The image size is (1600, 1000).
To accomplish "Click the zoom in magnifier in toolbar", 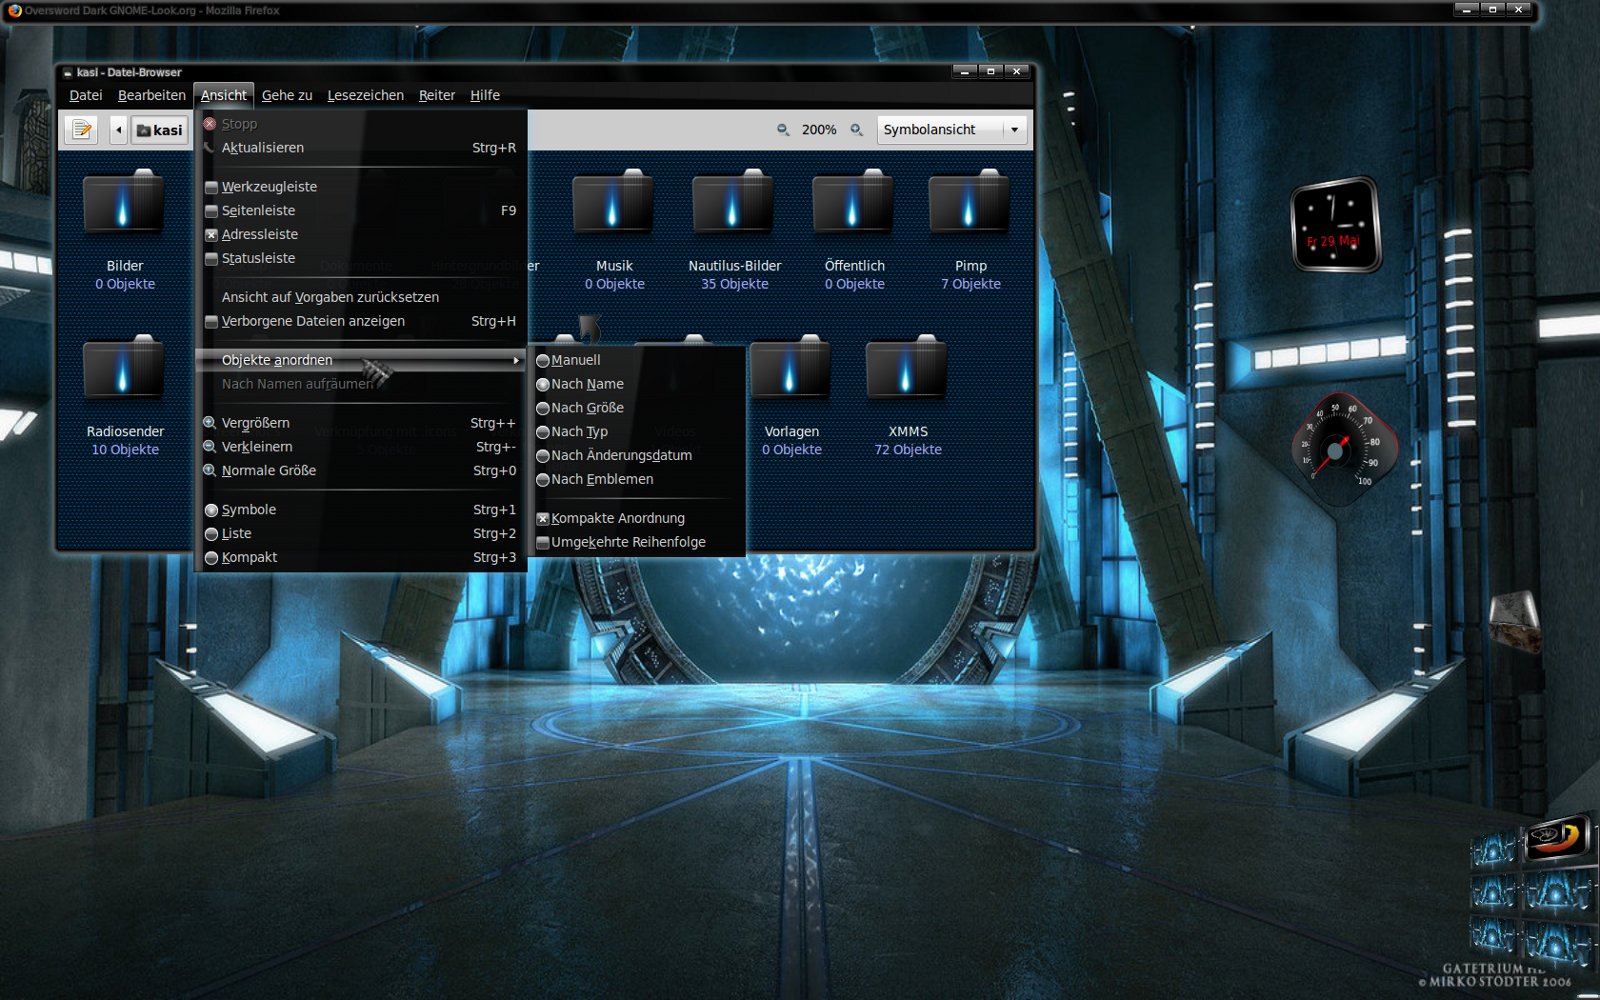I will click(x=857, y=130).
